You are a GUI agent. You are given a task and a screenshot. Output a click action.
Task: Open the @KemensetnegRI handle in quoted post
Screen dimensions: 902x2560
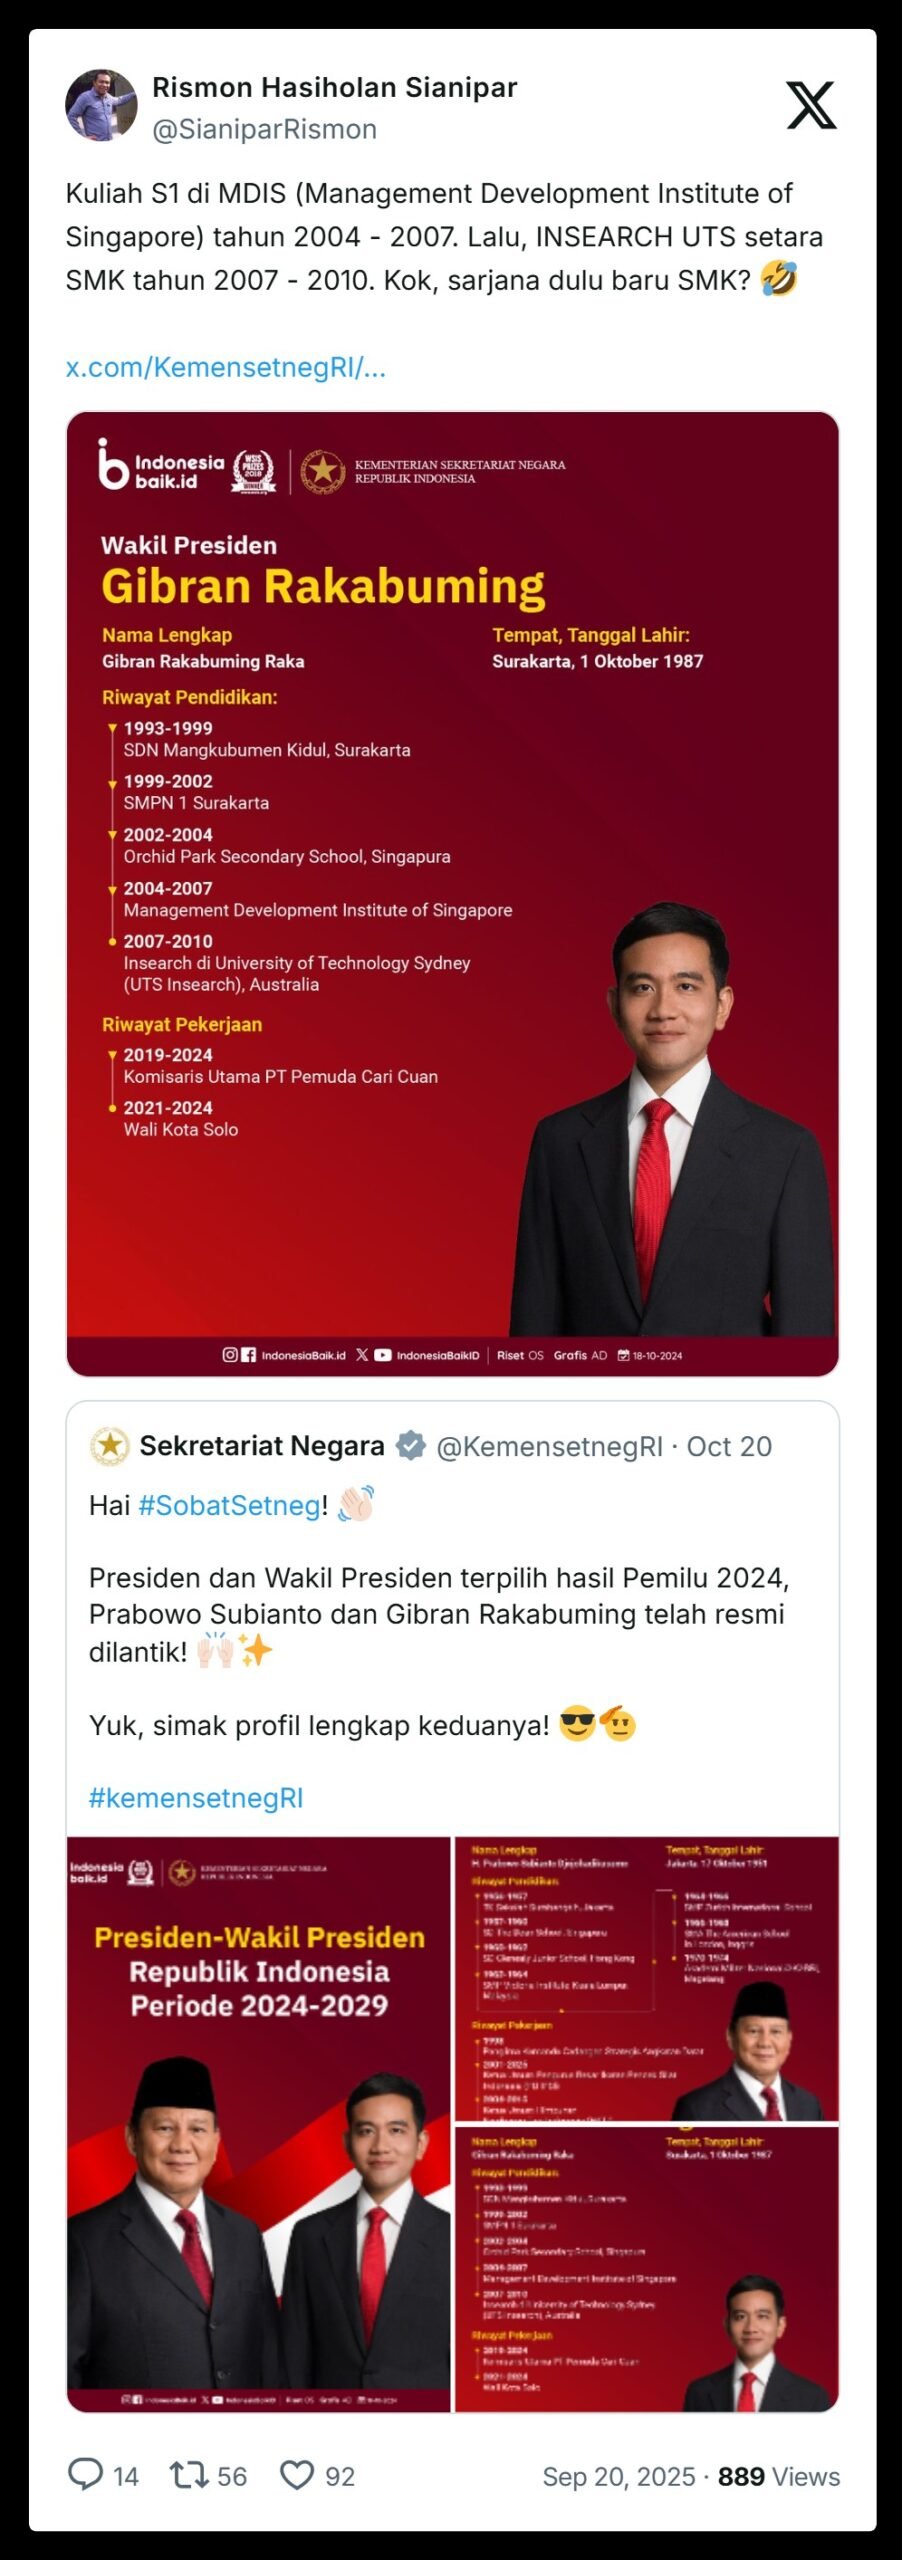549,1447
